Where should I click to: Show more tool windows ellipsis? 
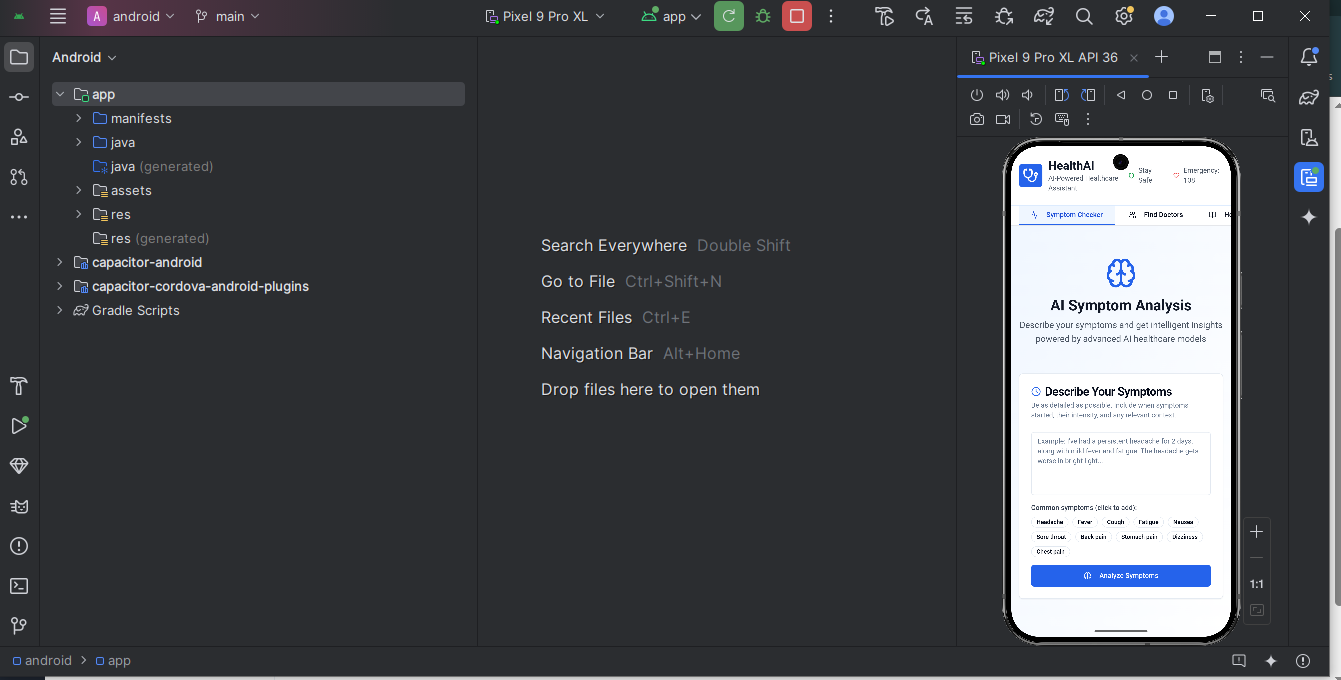point(19,217)
